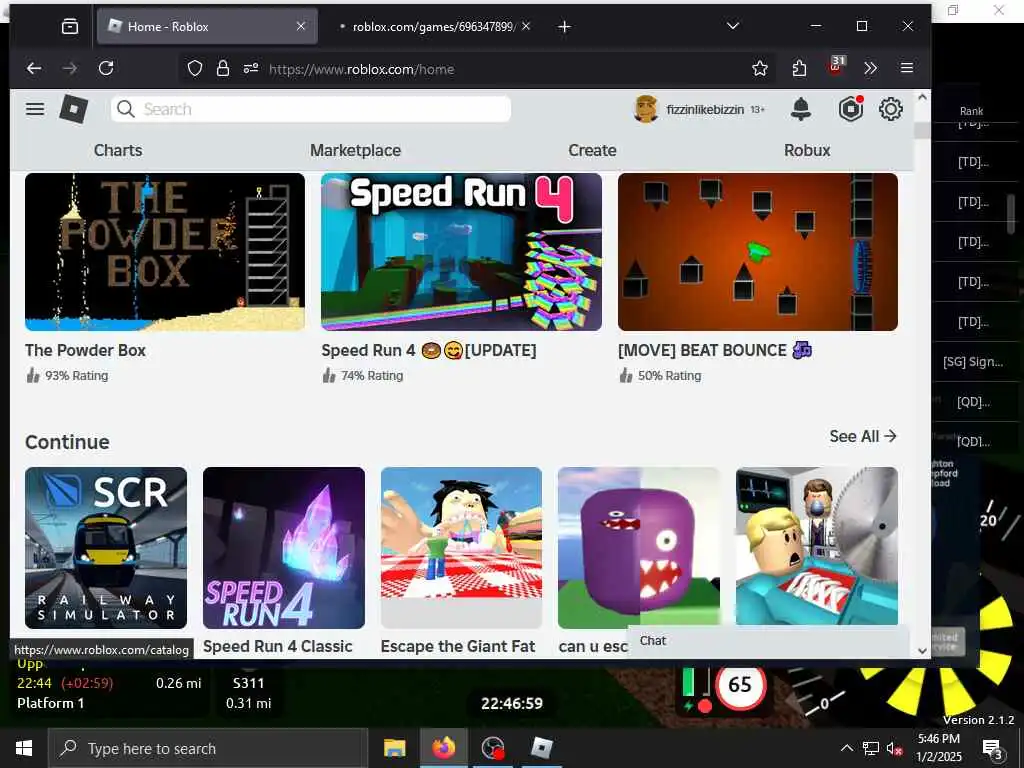Open the Windows notification center icon
The width and height of the screenshot is (1024, 768).
tap(992, 748)
